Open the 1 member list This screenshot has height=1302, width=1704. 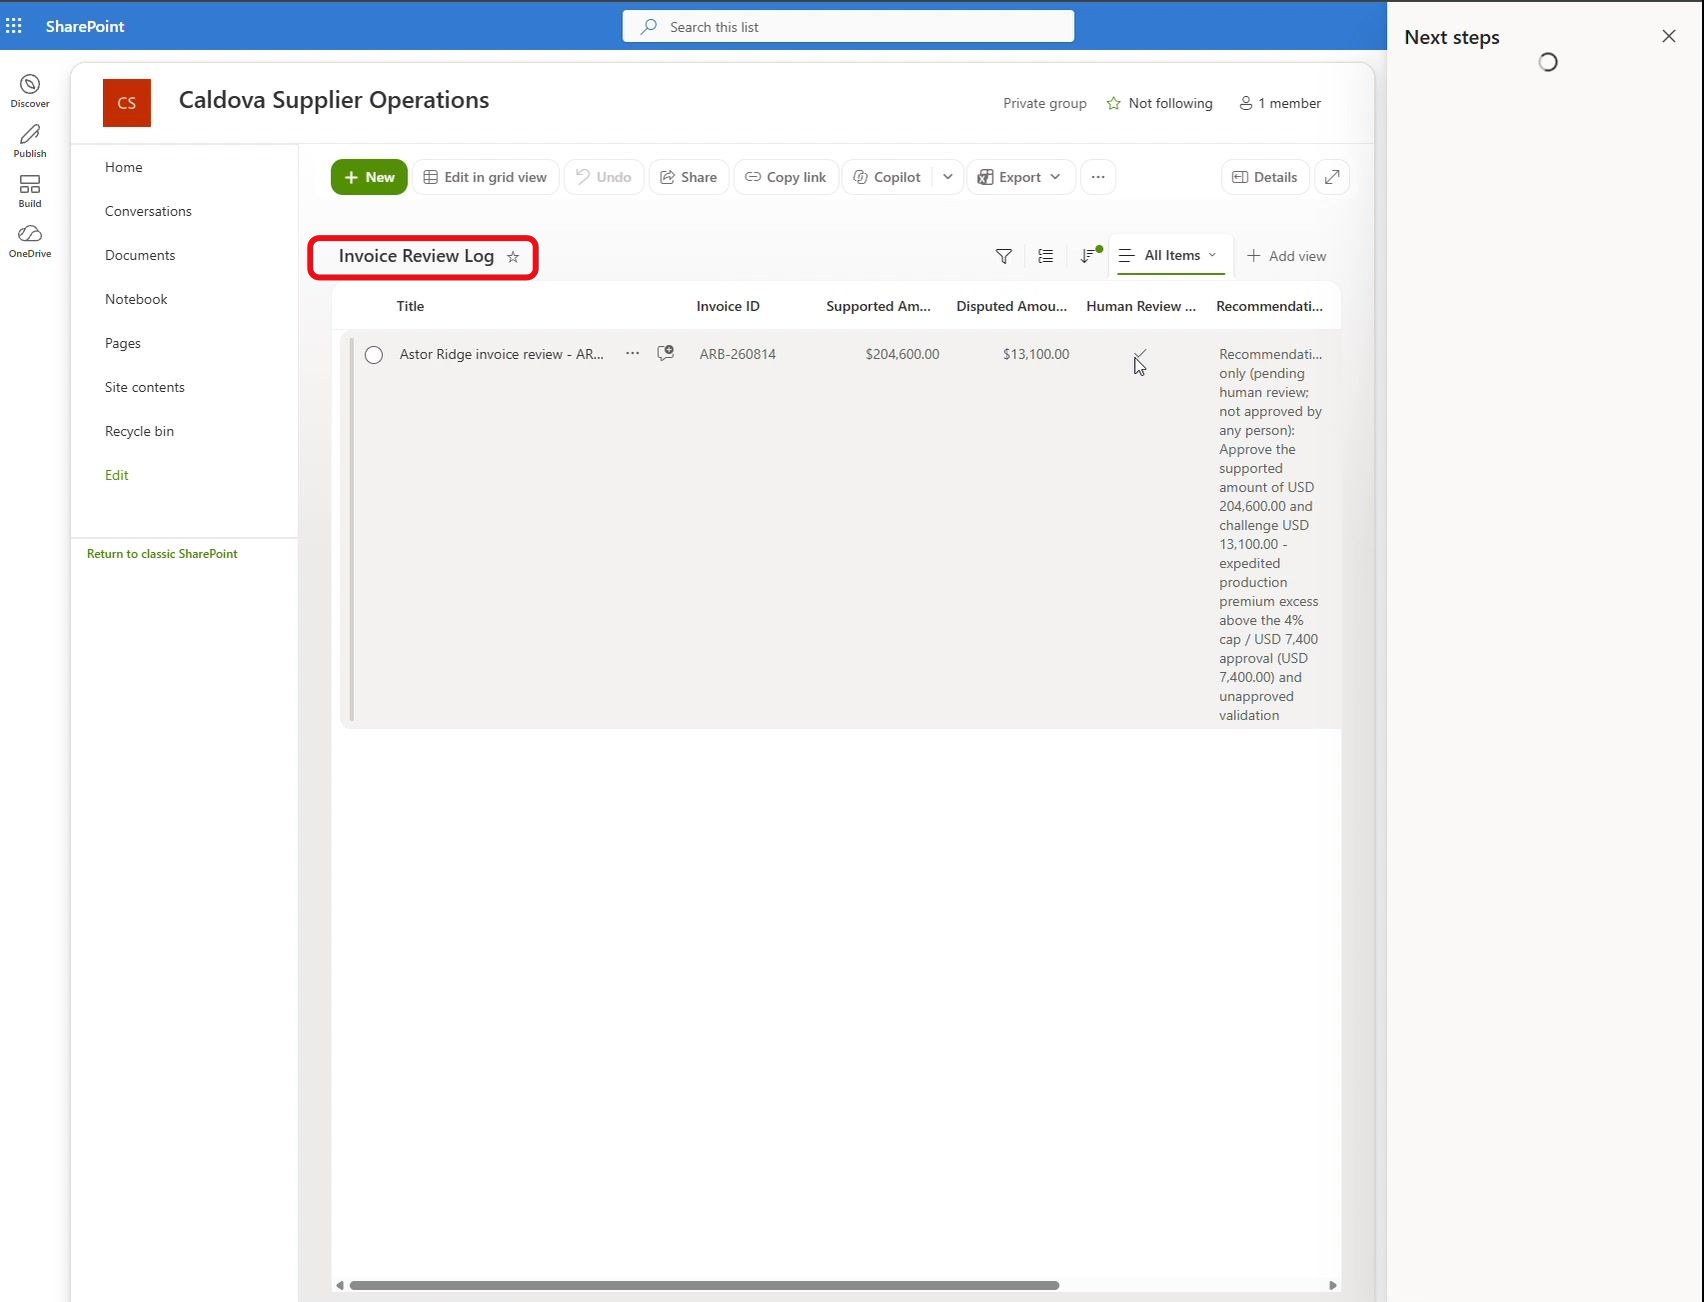coord(1280,103)
